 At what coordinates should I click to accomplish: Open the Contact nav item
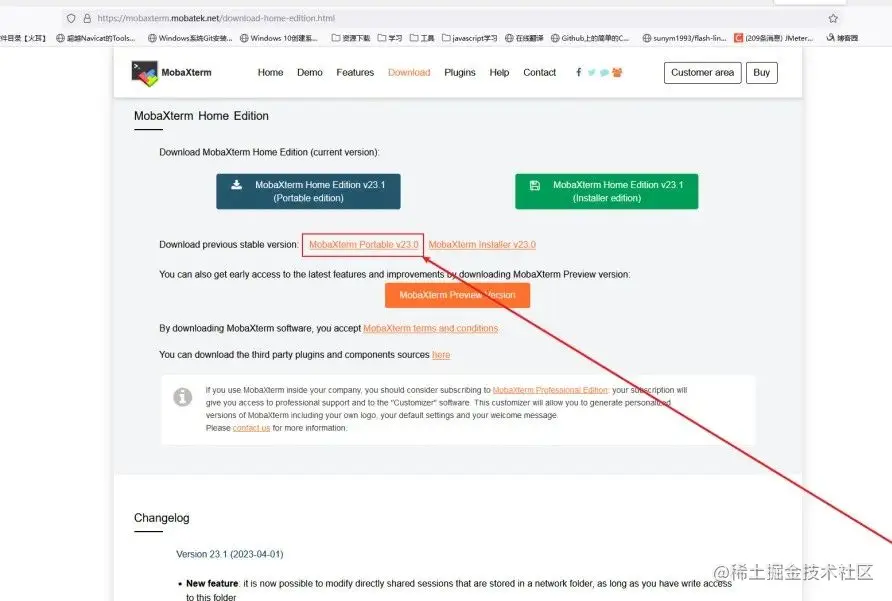539,72
